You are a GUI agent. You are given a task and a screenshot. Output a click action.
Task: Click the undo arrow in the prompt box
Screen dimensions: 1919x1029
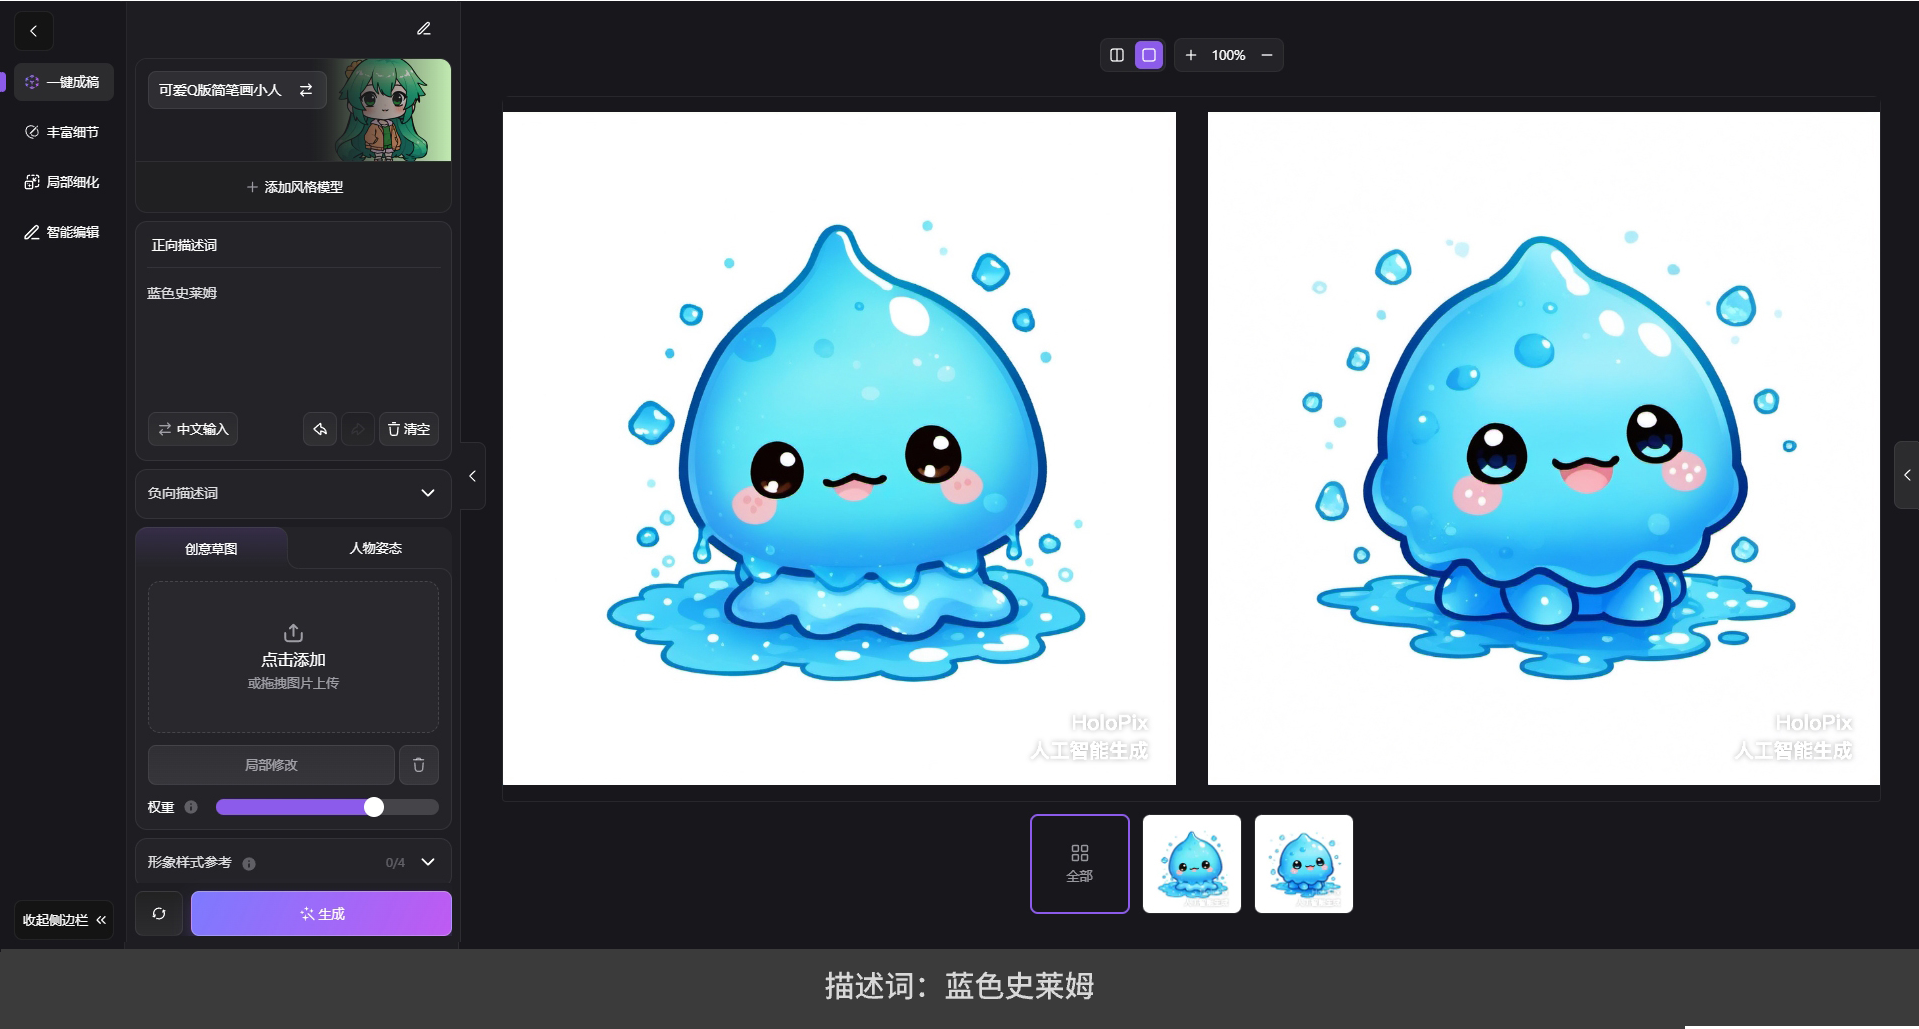coord(320,429)
